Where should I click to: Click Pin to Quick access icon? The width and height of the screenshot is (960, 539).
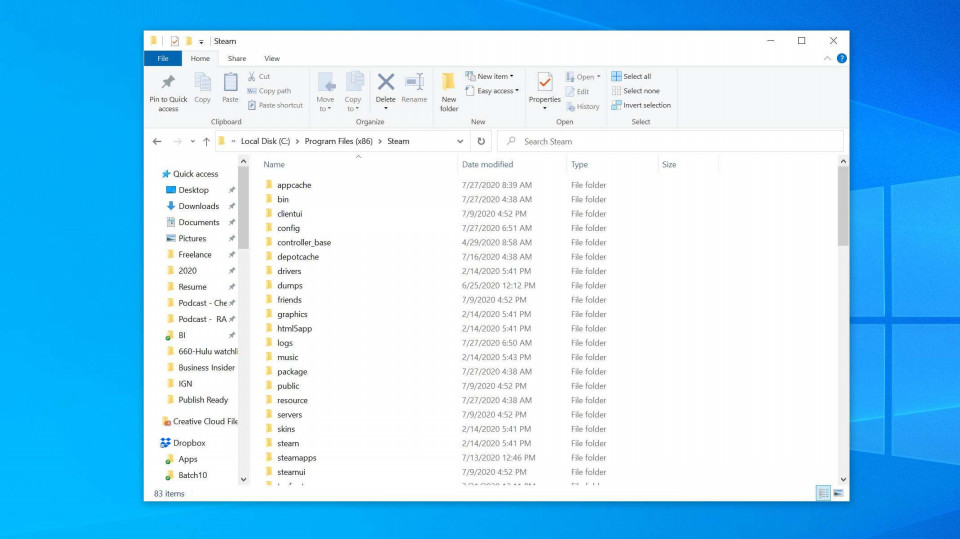[x=168, y=82]
